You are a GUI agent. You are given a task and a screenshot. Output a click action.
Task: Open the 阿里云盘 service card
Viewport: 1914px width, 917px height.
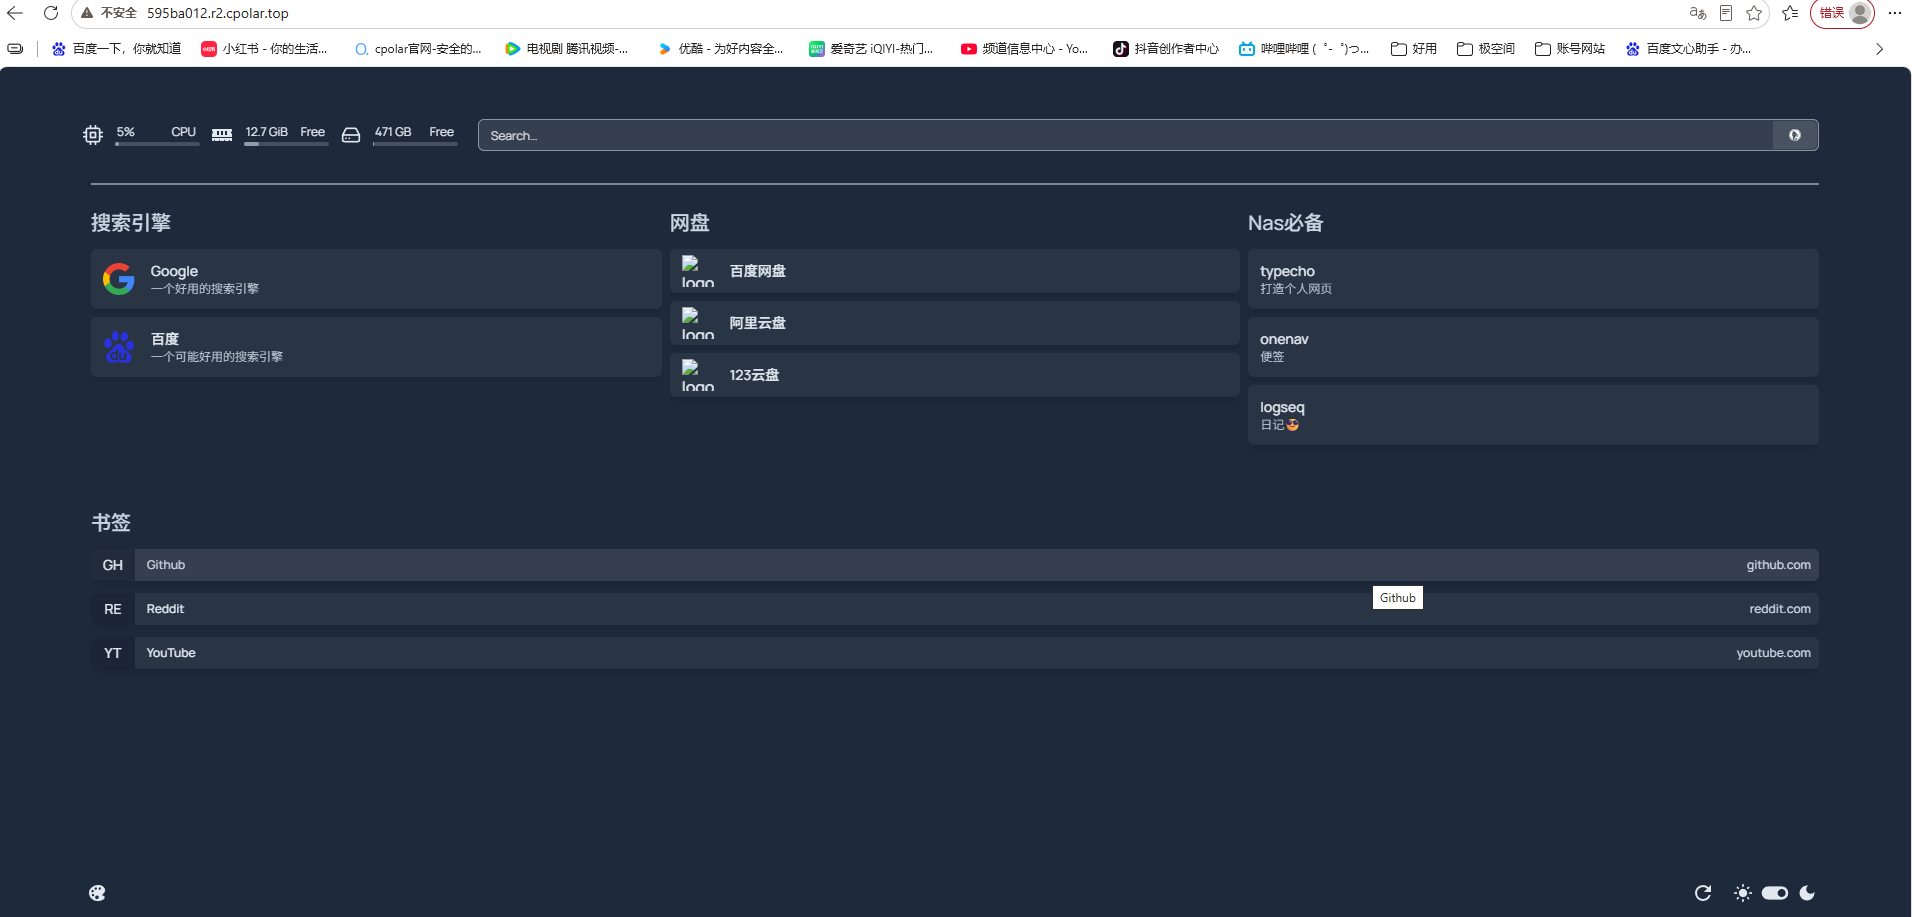pyautogui.click(x=955, y=323)
